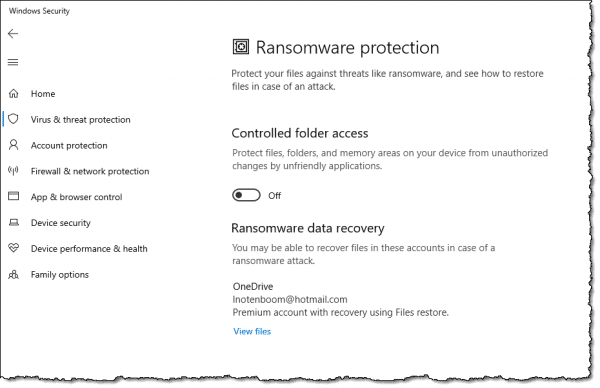The width and height of the screenshot is (600, 388).
Task: Select Virus & threat protection
Action: (x=80, y=120)
